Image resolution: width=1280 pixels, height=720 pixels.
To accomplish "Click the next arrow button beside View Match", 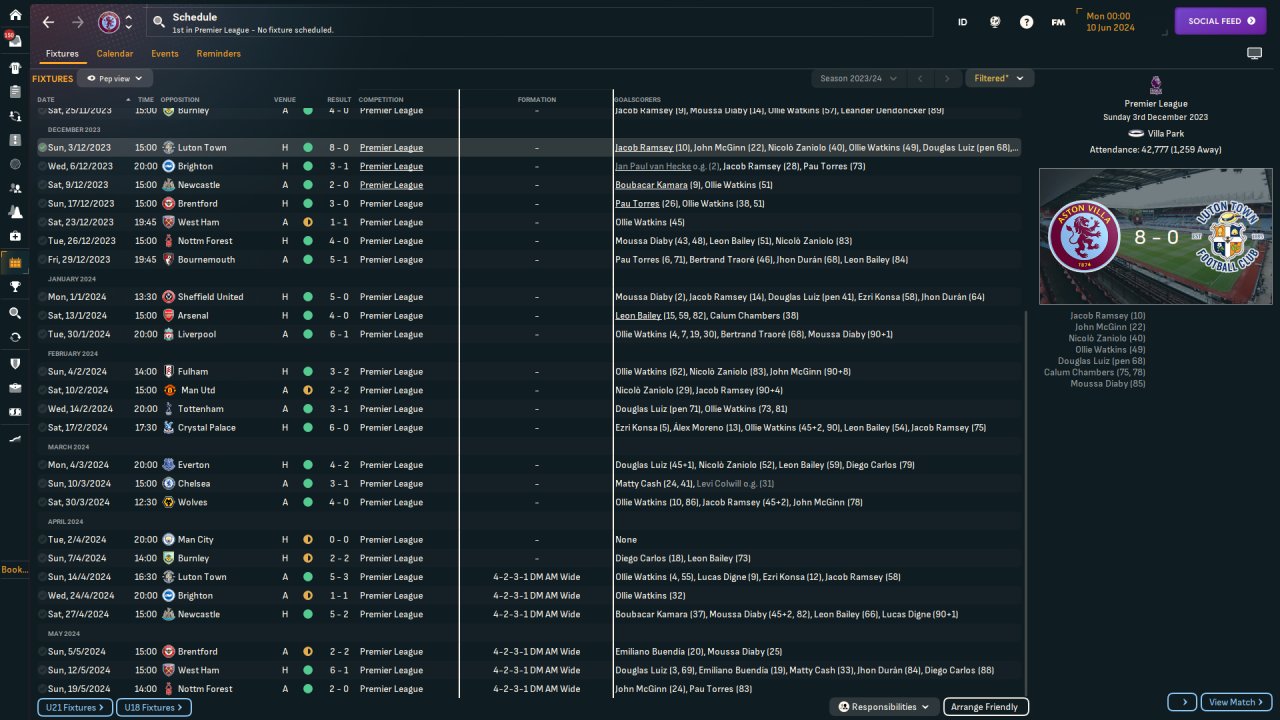I will tap(1182, 702).
